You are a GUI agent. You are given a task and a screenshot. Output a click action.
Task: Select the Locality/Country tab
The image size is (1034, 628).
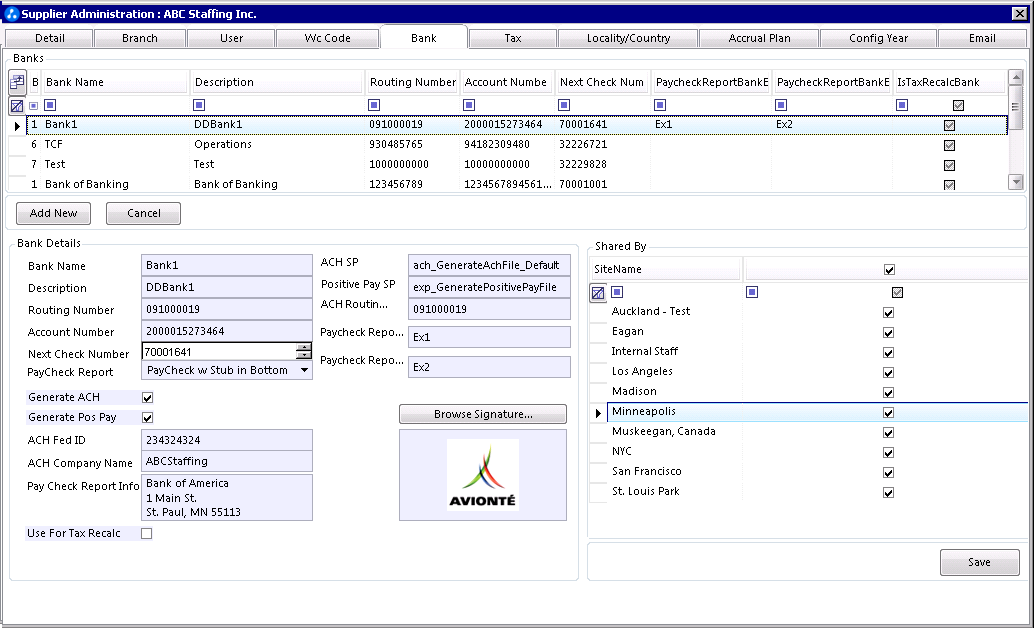pos(628,38)
